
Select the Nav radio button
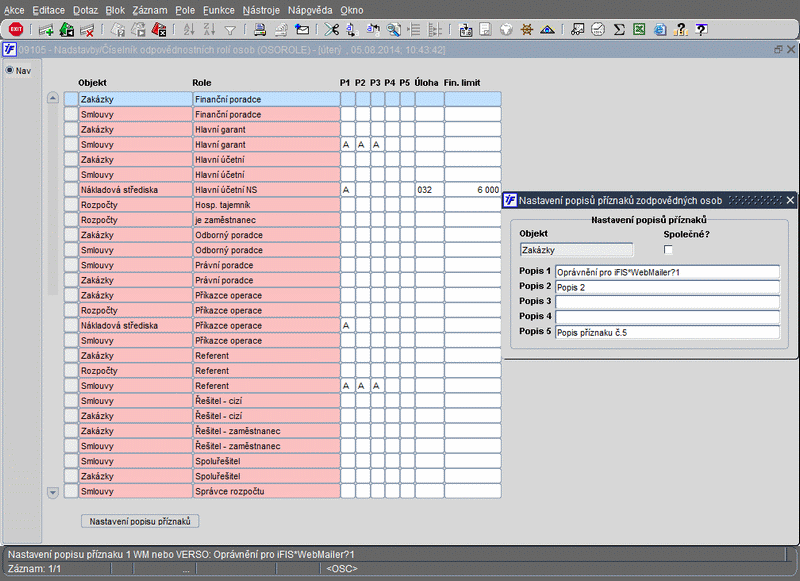(10, 70)
